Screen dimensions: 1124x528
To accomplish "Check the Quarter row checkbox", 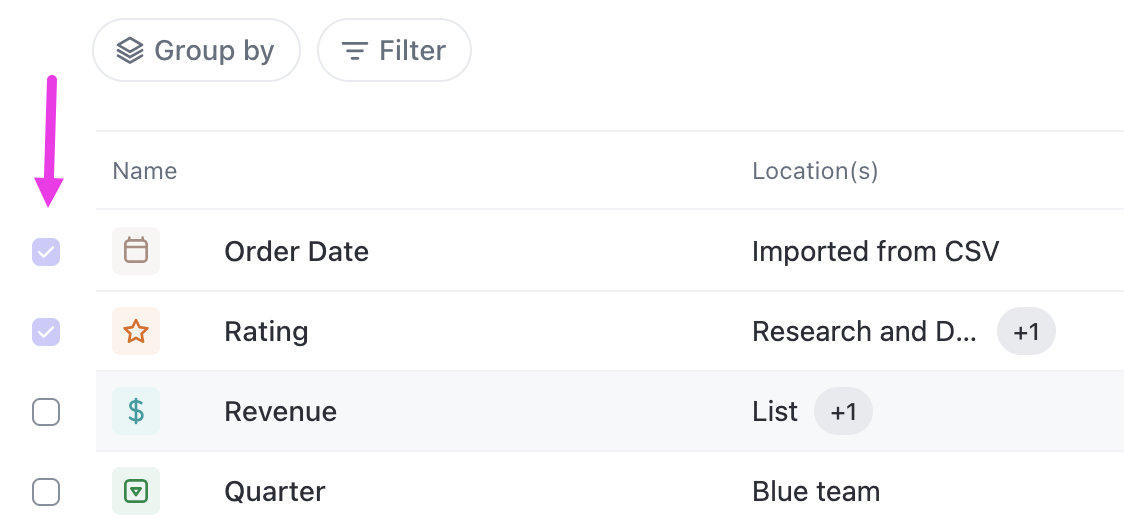I will point(46,493).
